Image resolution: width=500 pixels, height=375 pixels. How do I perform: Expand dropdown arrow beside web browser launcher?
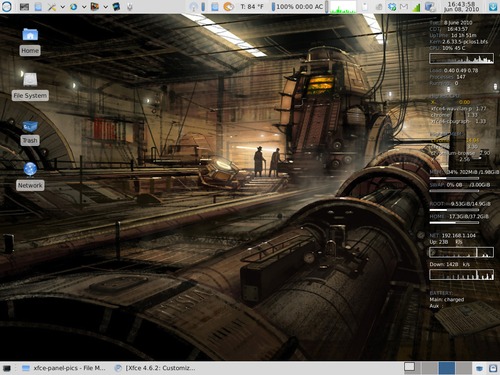pyautogui.click(x=84, y=7)
